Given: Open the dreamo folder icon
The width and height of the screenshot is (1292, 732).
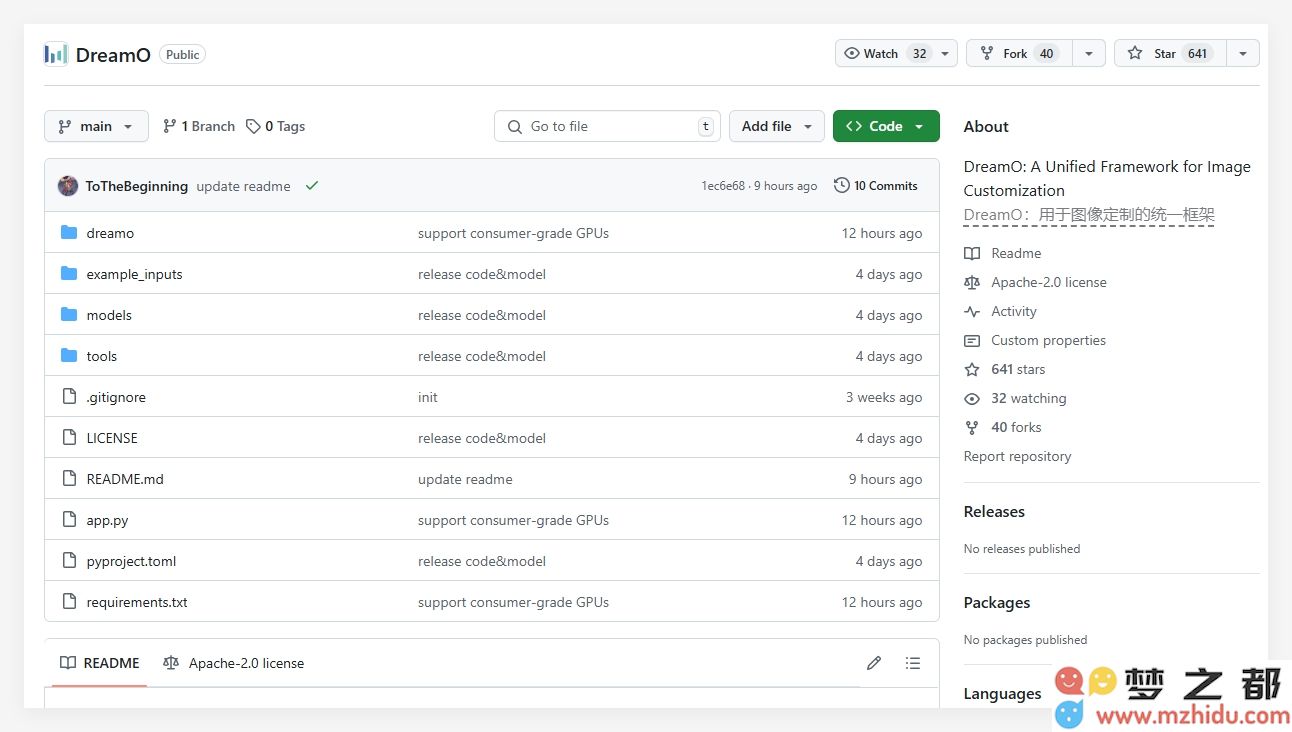Looking at the screenshot, I should pos(69,233).
